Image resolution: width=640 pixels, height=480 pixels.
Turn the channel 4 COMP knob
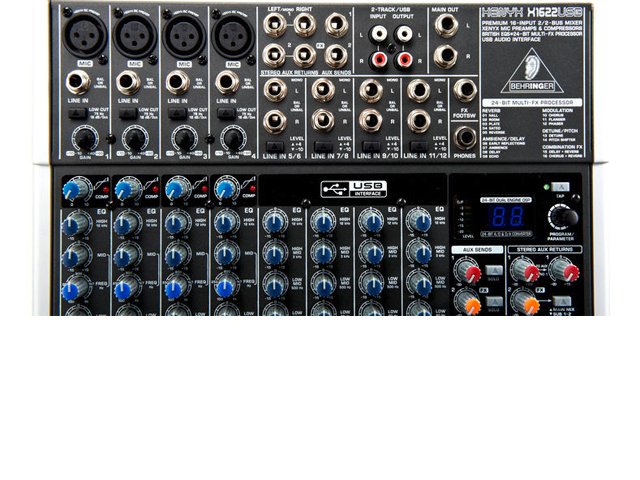226,189
